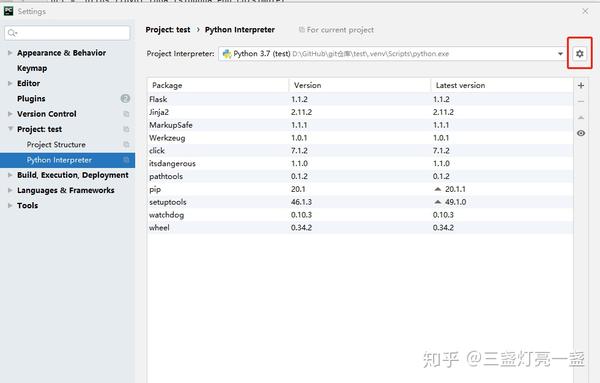600x383 pixels.
Task: Expand the Languages & Frameworks section
Action: (10, 190)
